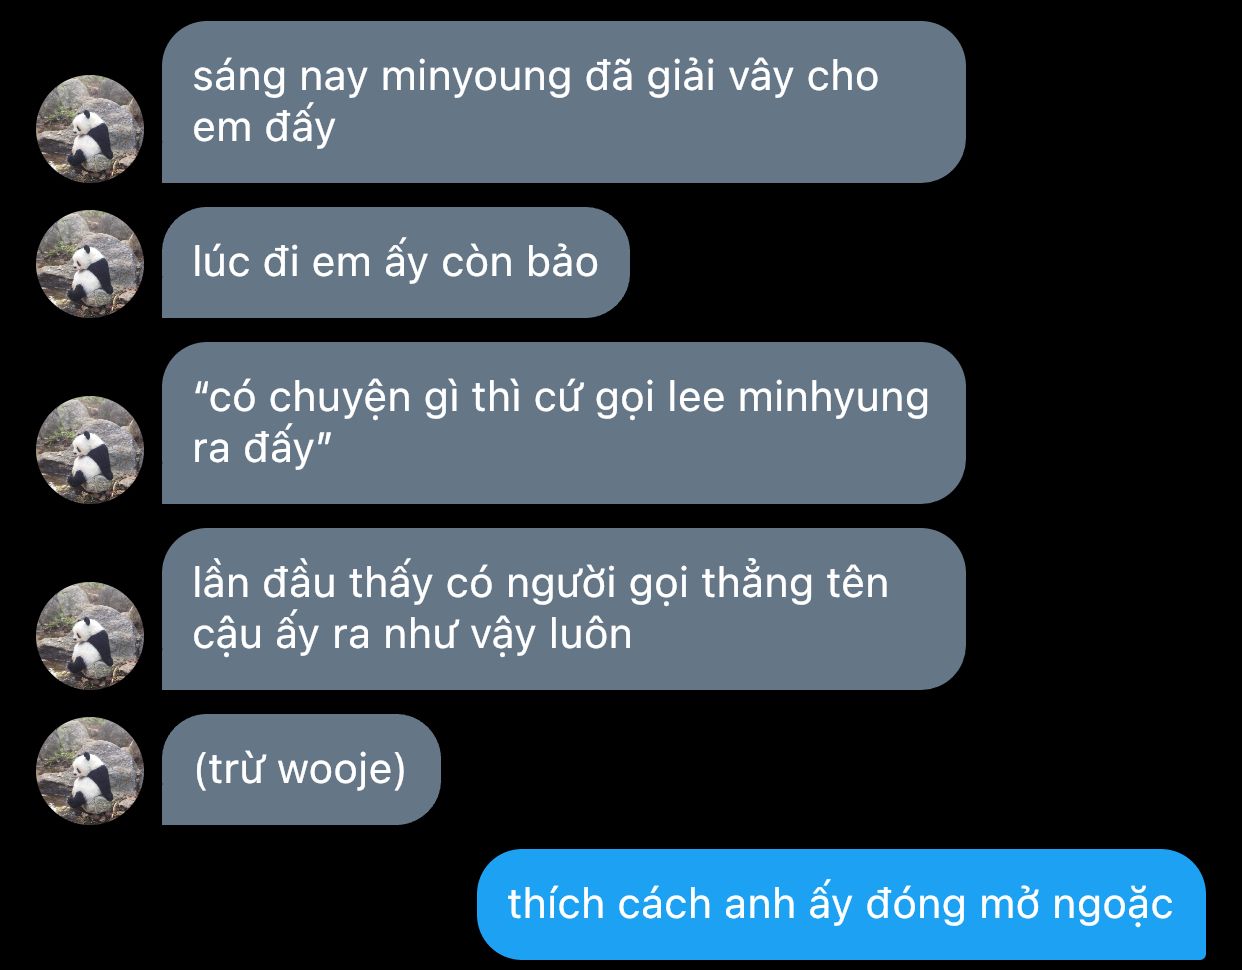Screen dimensions: 1242x970
Task: Select 'cậu ấy ra như vậy luôn' text line
Action: point(412,636)
